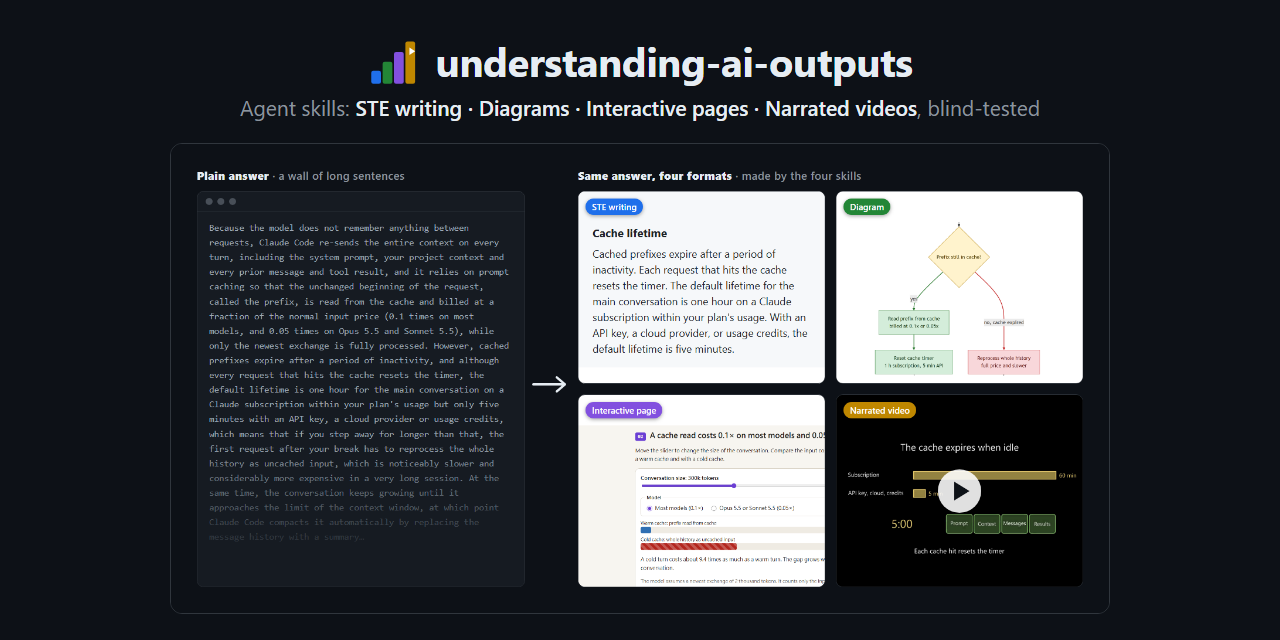Viewport: 1280px width, 640px height.
Task: Click the video play button
Action: click(x=960, y=491)
